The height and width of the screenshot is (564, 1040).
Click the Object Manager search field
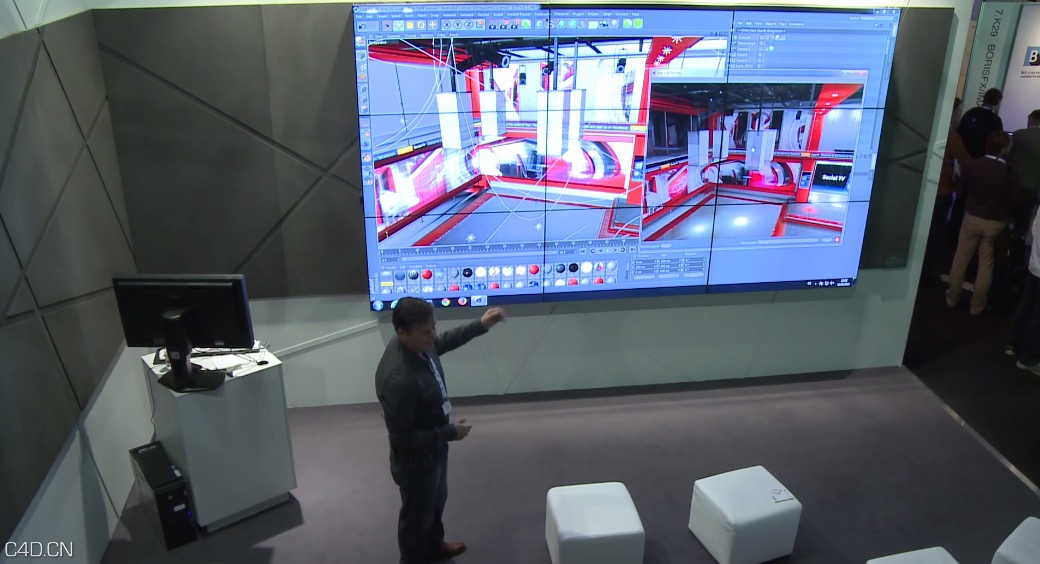point(812,31)
